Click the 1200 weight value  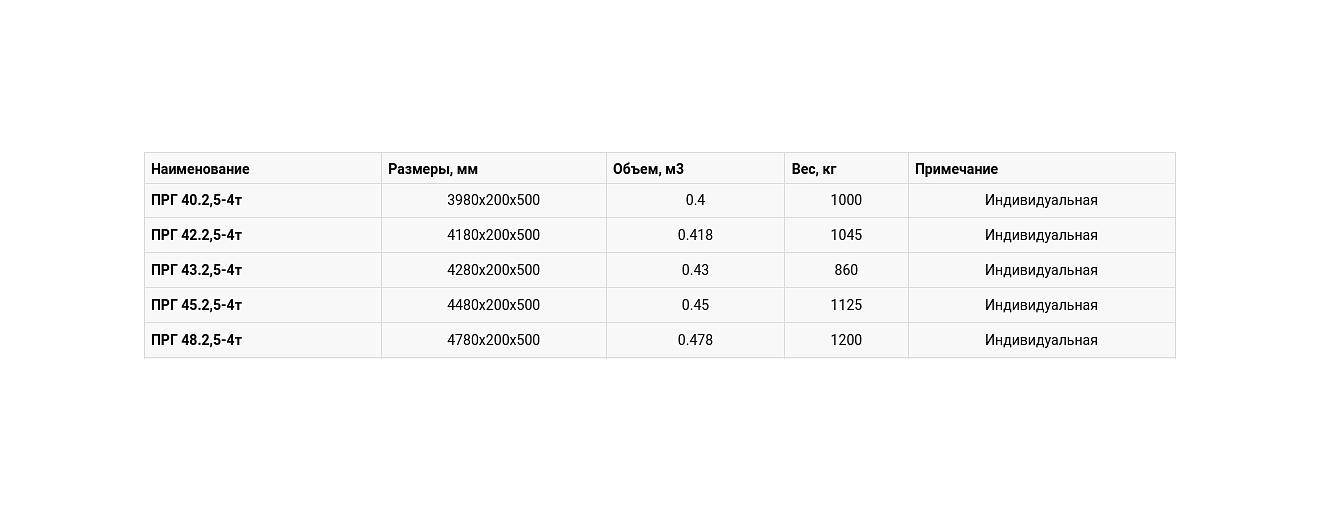(x=846, y=340)
